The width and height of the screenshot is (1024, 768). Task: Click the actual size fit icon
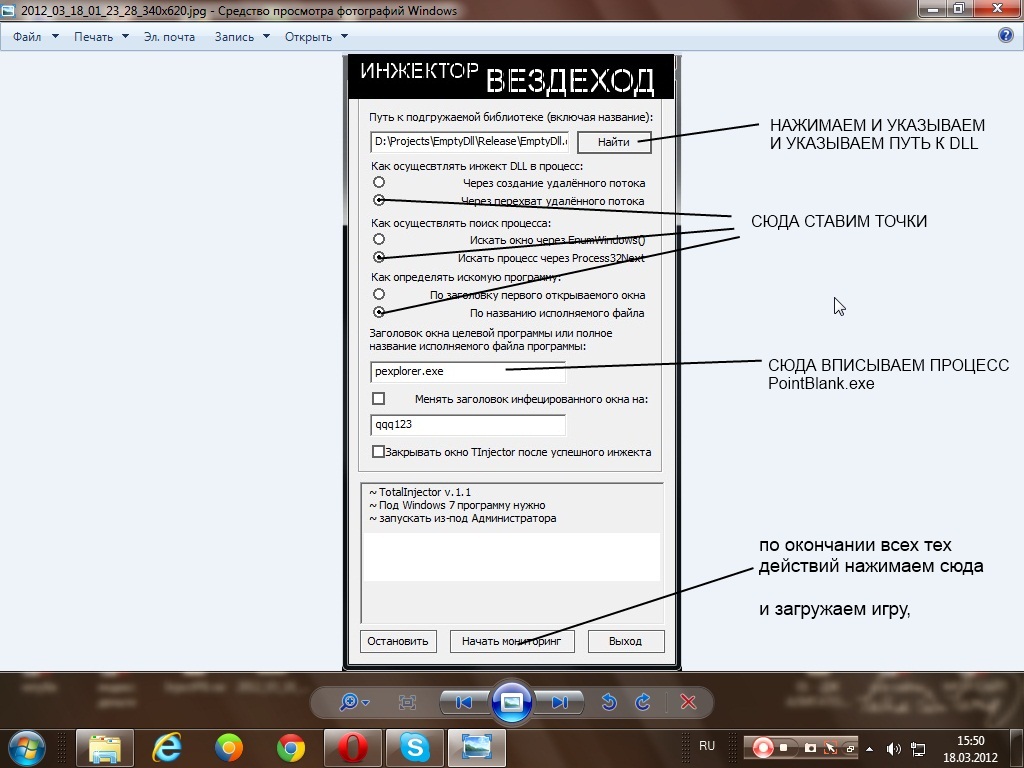pos(408,702)
